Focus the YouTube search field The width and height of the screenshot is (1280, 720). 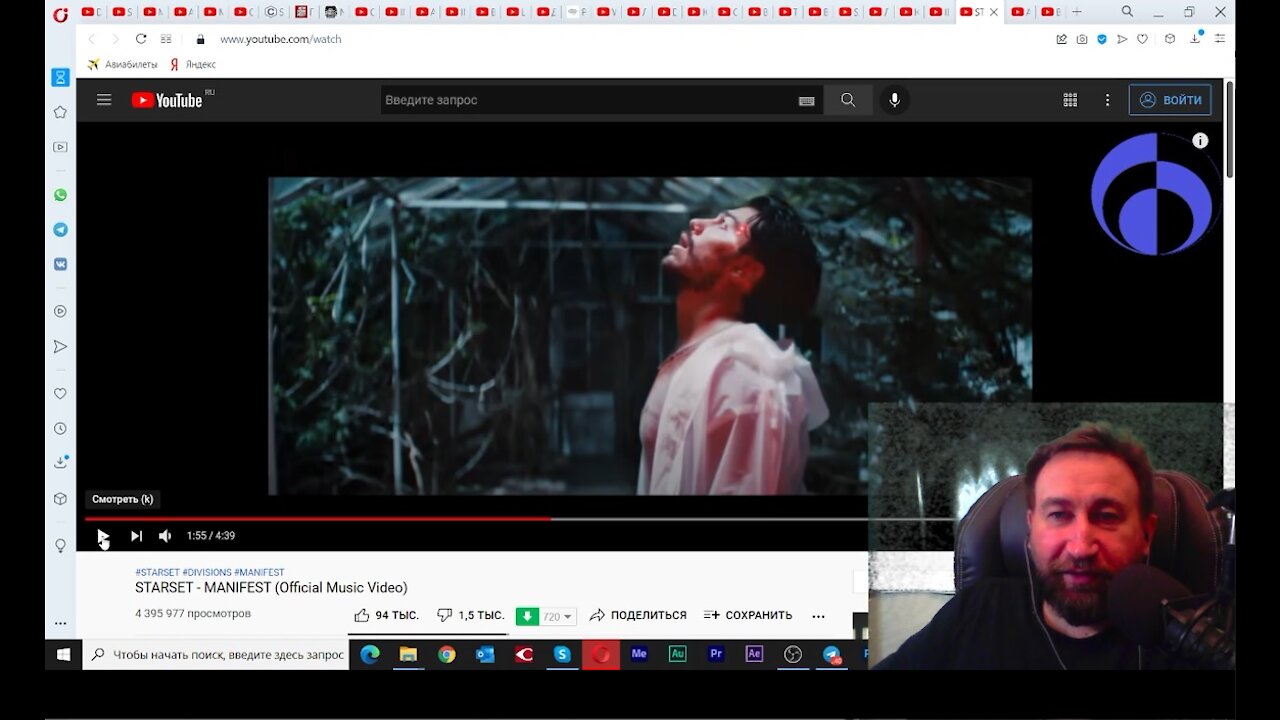click(x=588, y=100)
